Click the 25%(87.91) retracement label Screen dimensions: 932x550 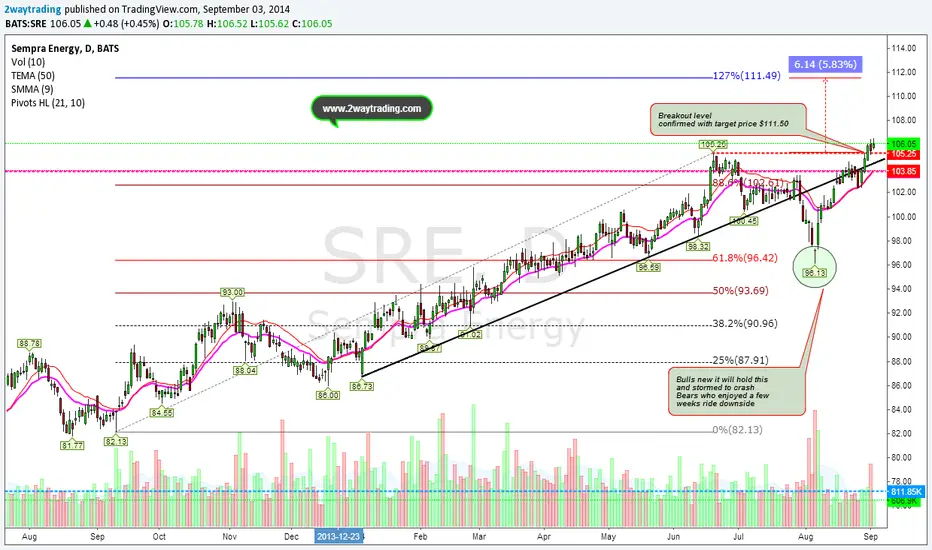click(x=741, y=360)
